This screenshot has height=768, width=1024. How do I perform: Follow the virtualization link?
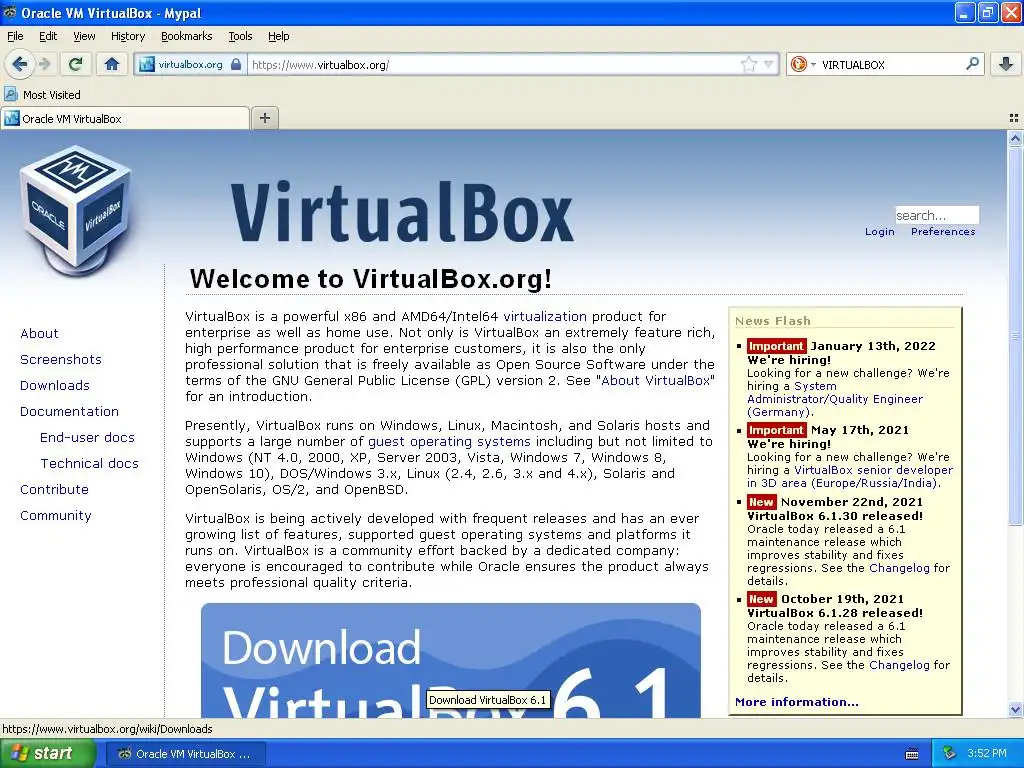[x=545, y=317]
